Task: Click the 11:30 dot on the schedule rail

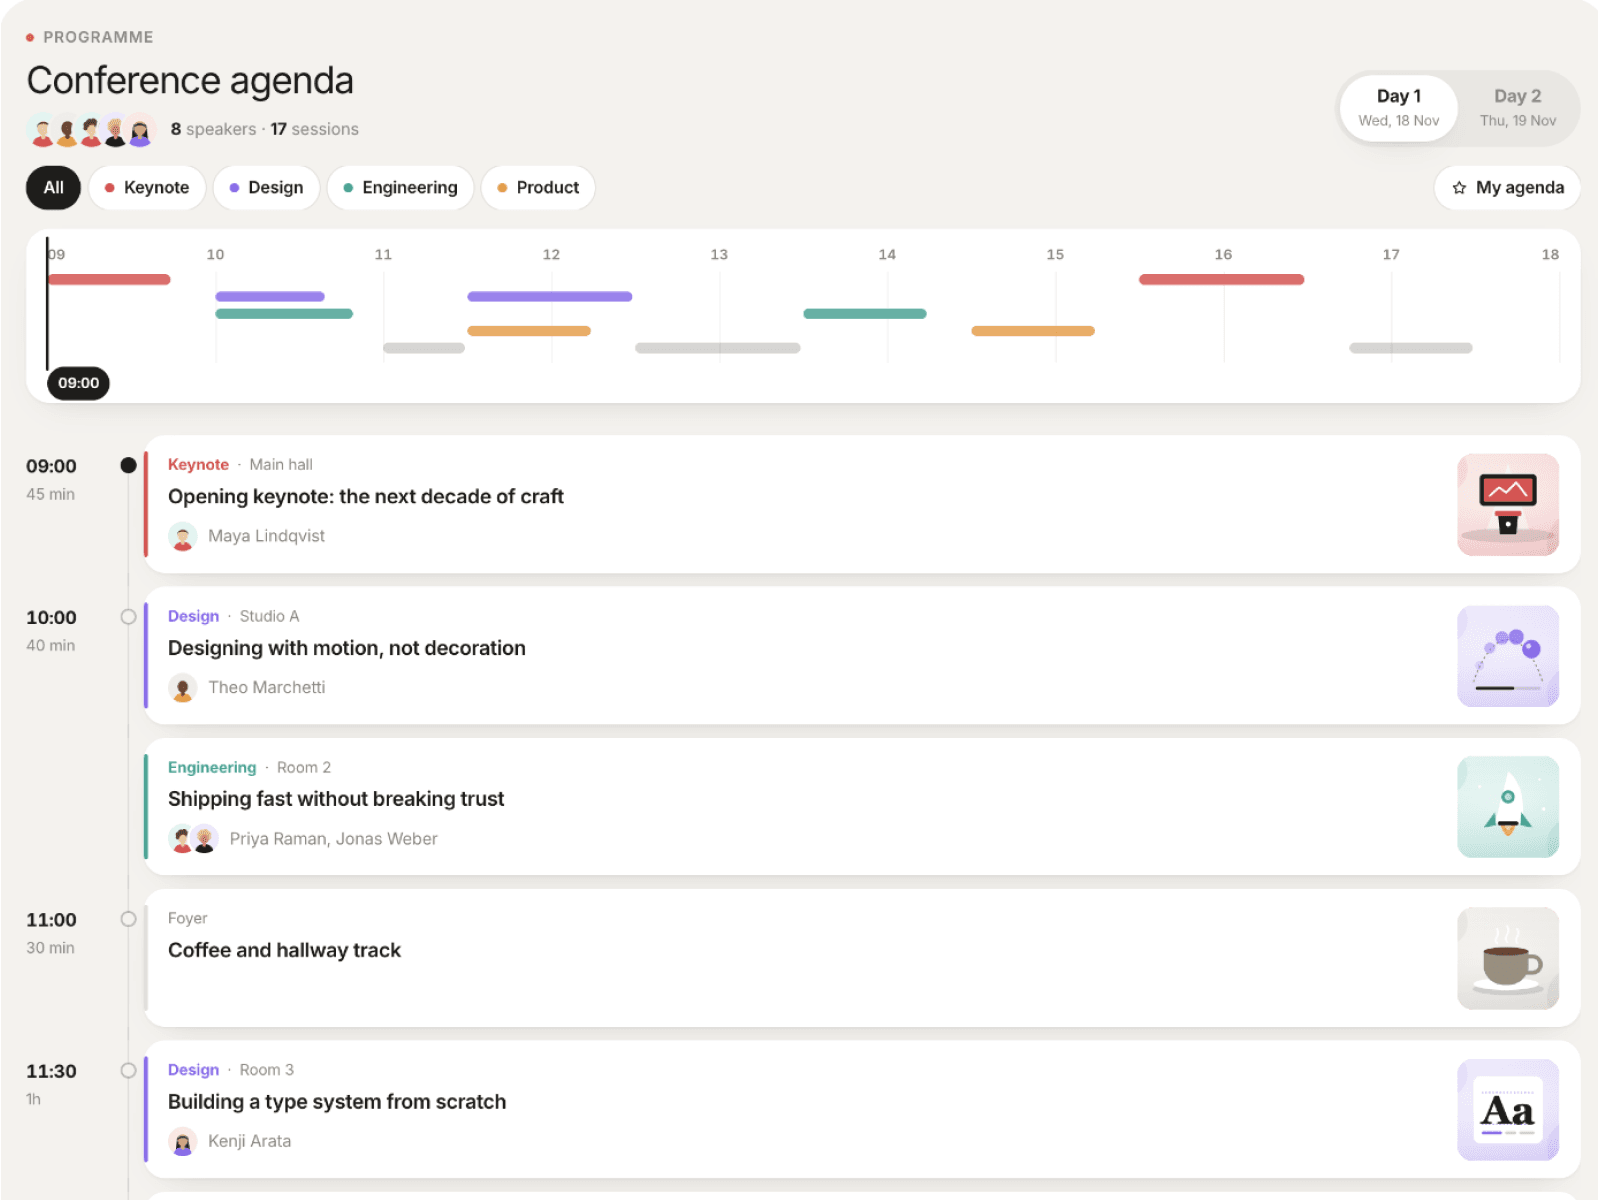Action: tap(128, 1071)
